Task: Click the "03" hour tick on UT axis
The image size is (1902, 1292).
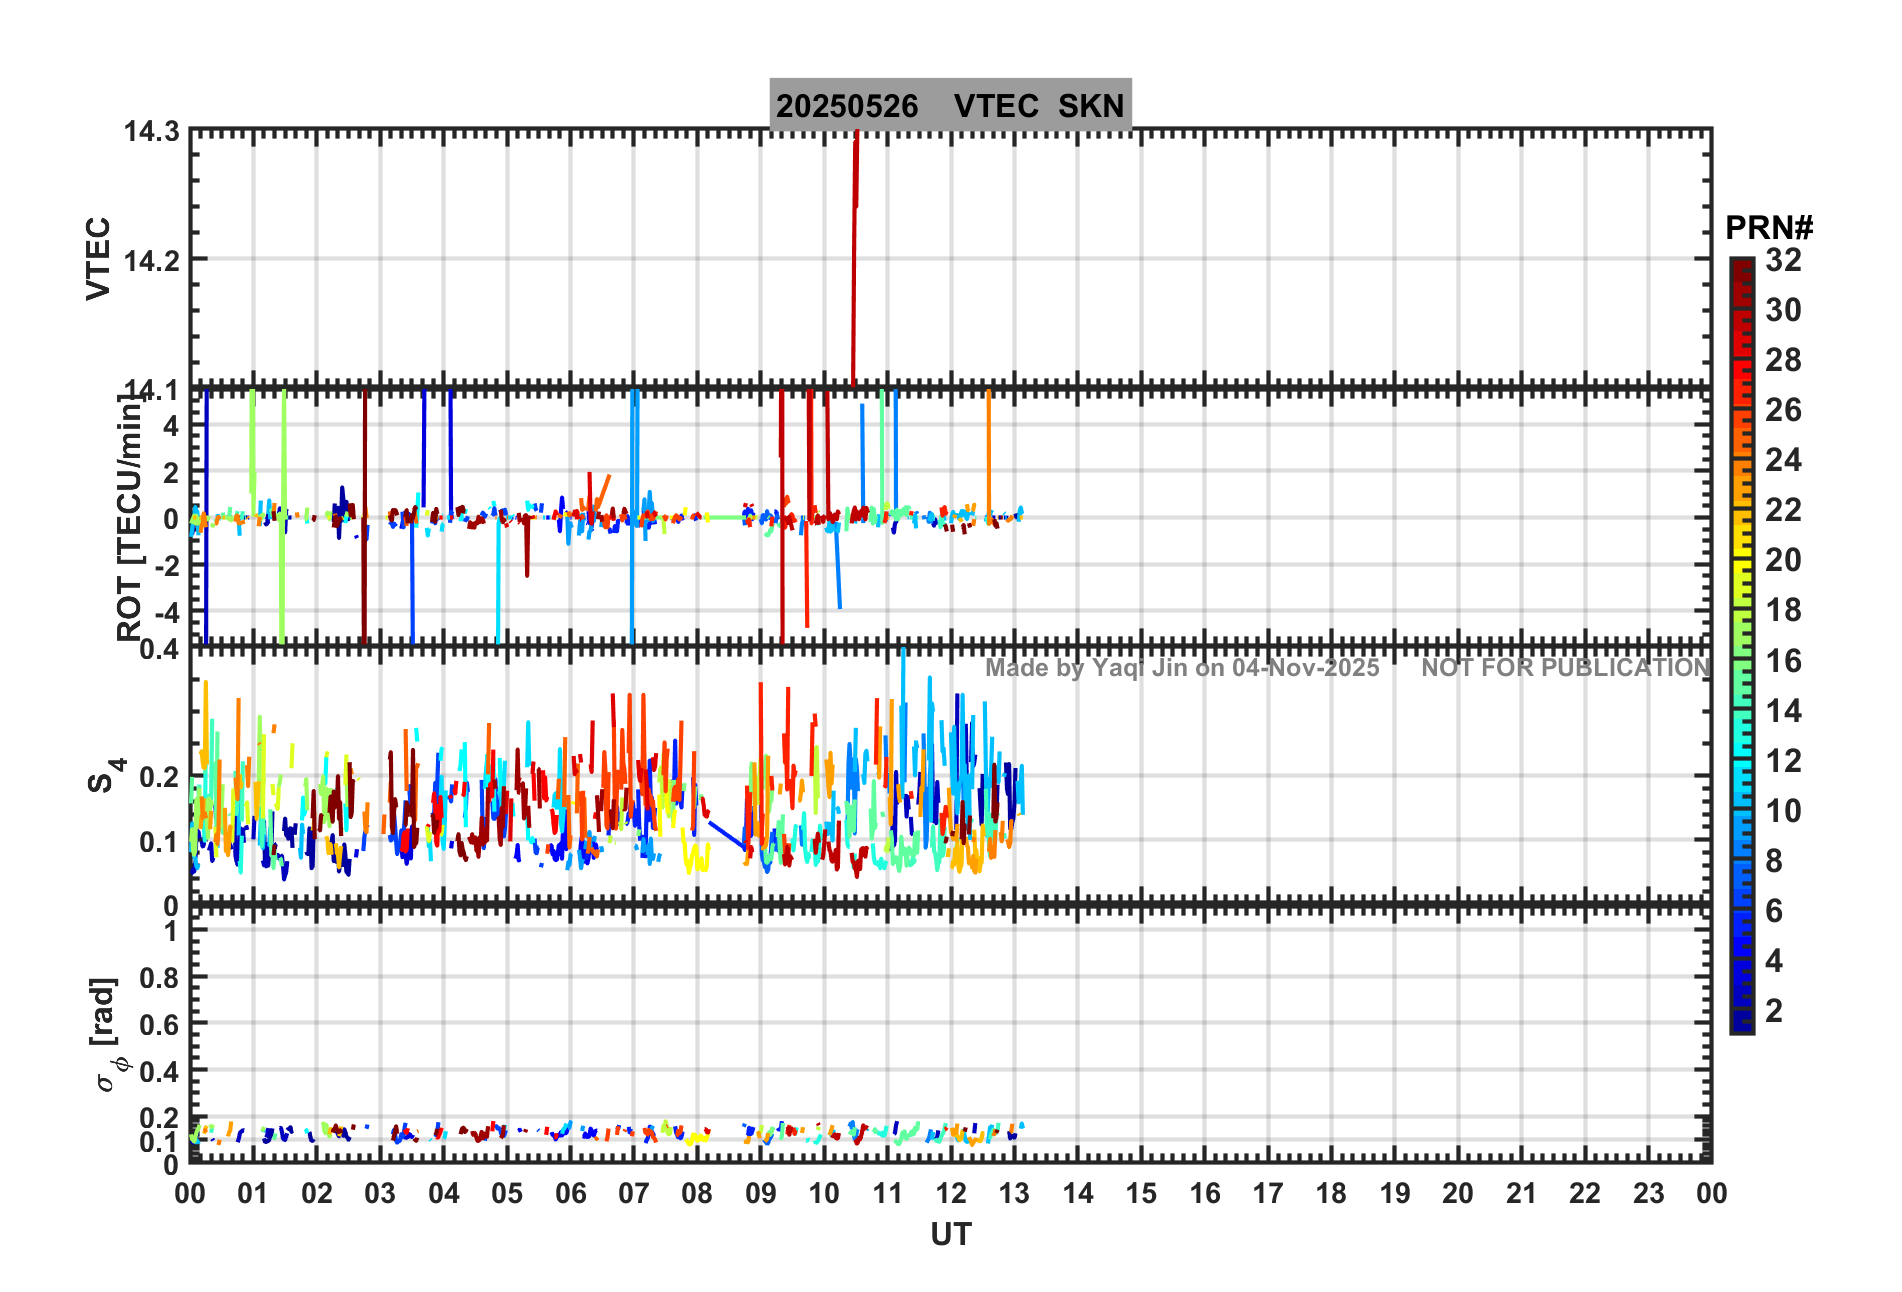Action: click(380, 1193)
